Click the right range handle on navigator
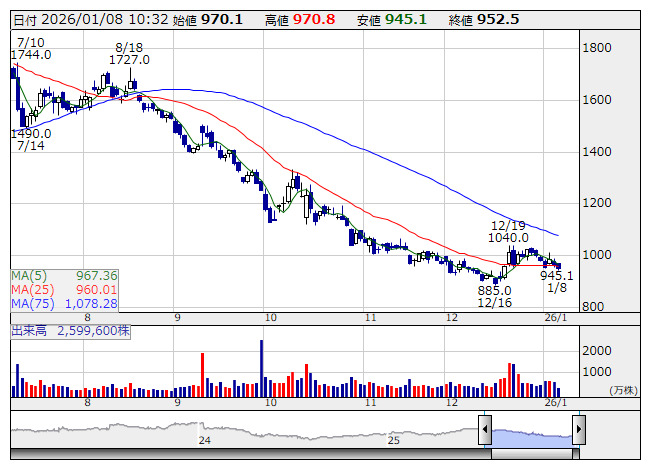Screen dimensions: 653x470 click(x=579, y=431)
